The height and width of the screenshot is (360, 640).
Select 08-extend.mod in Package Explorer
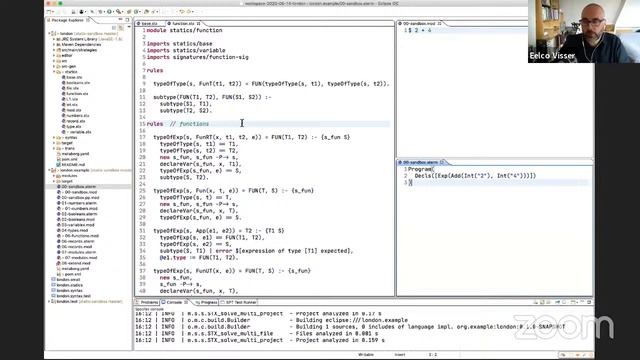pyautogui.click(x=74, y=263)
